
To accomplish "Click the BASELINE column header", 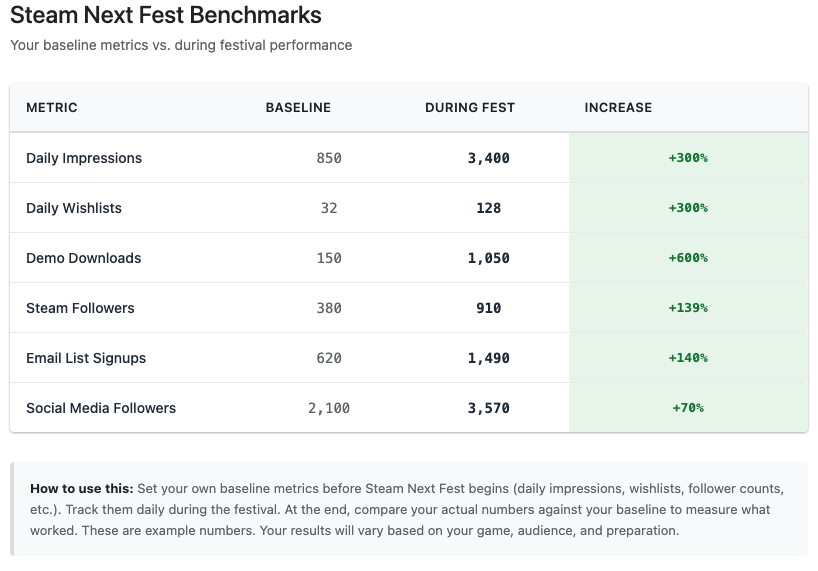I will click(x=298, y=107).
